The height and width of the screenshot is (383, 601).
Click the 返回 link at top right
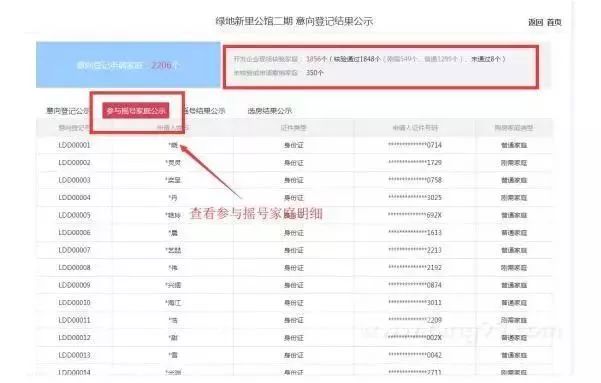coord(535,23)
